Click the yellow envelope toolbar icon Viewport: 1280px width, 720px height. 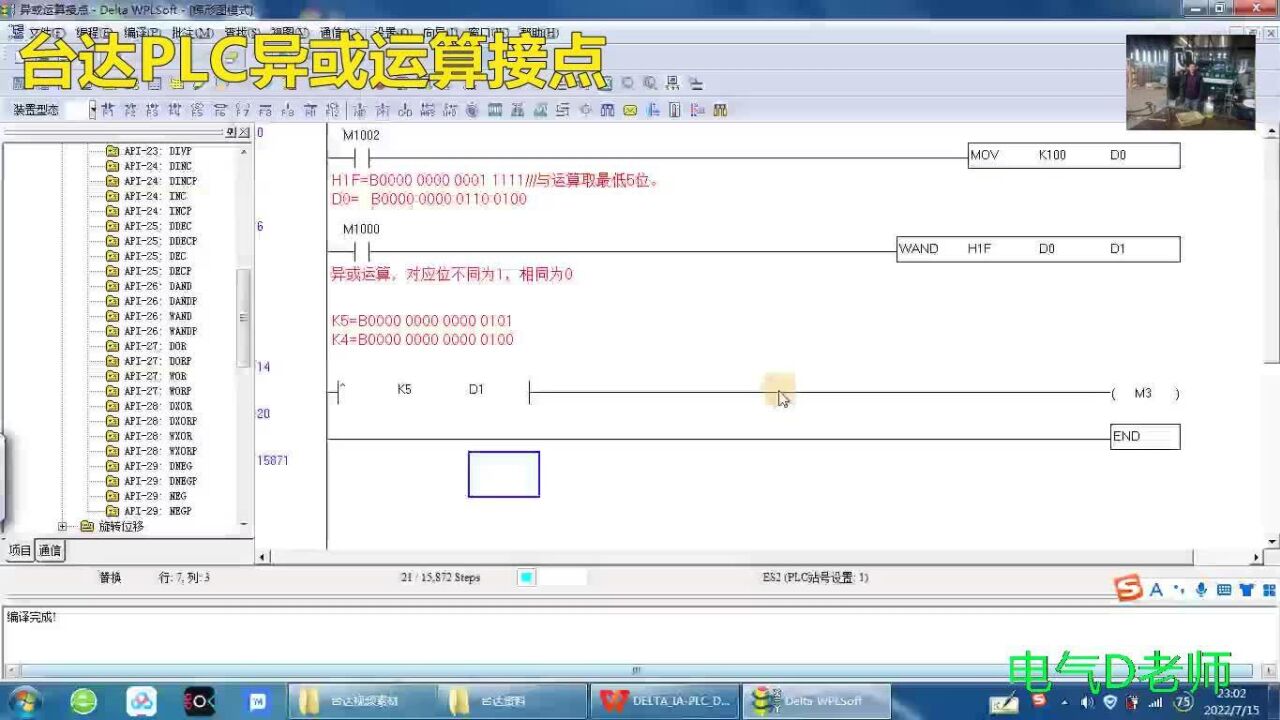click(630, 110)
